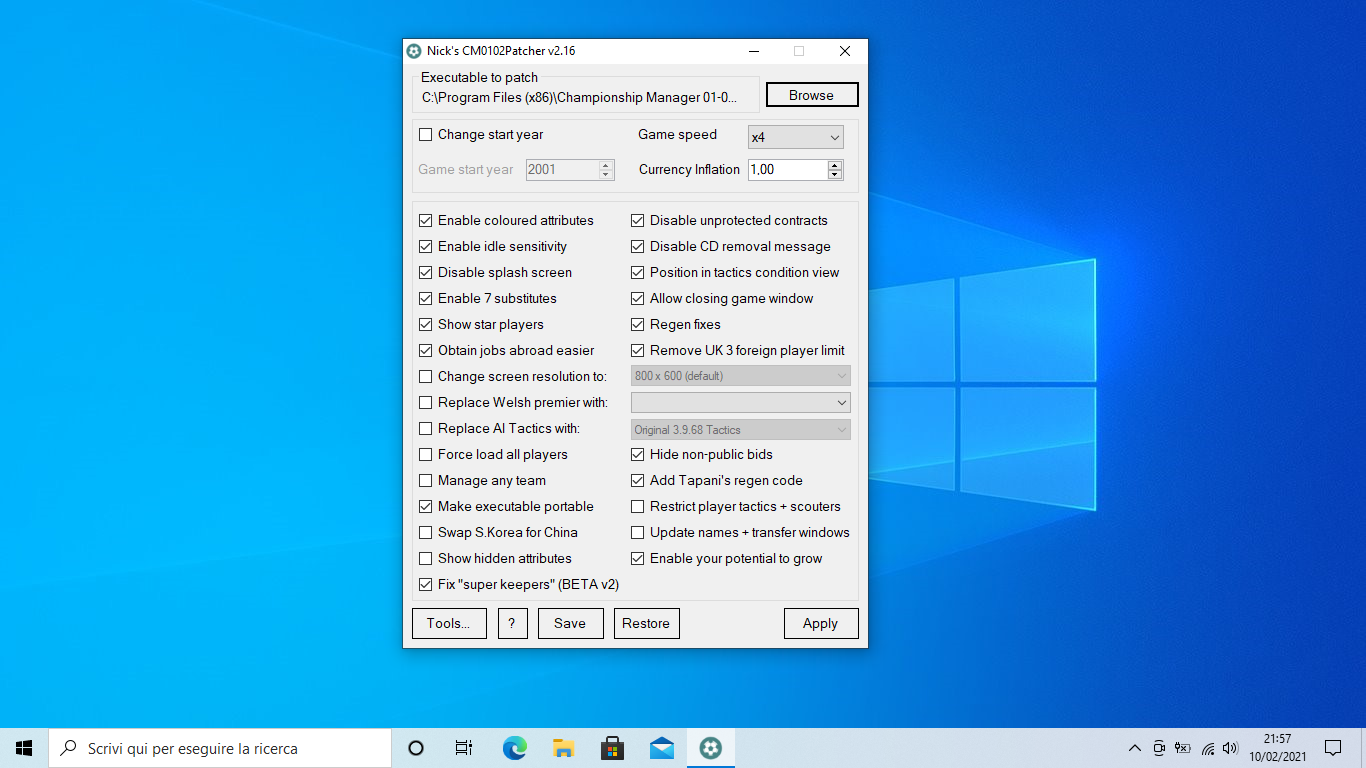The image size is (1366, 768).
Task: Check Force load all players
Action: [426, 455]
